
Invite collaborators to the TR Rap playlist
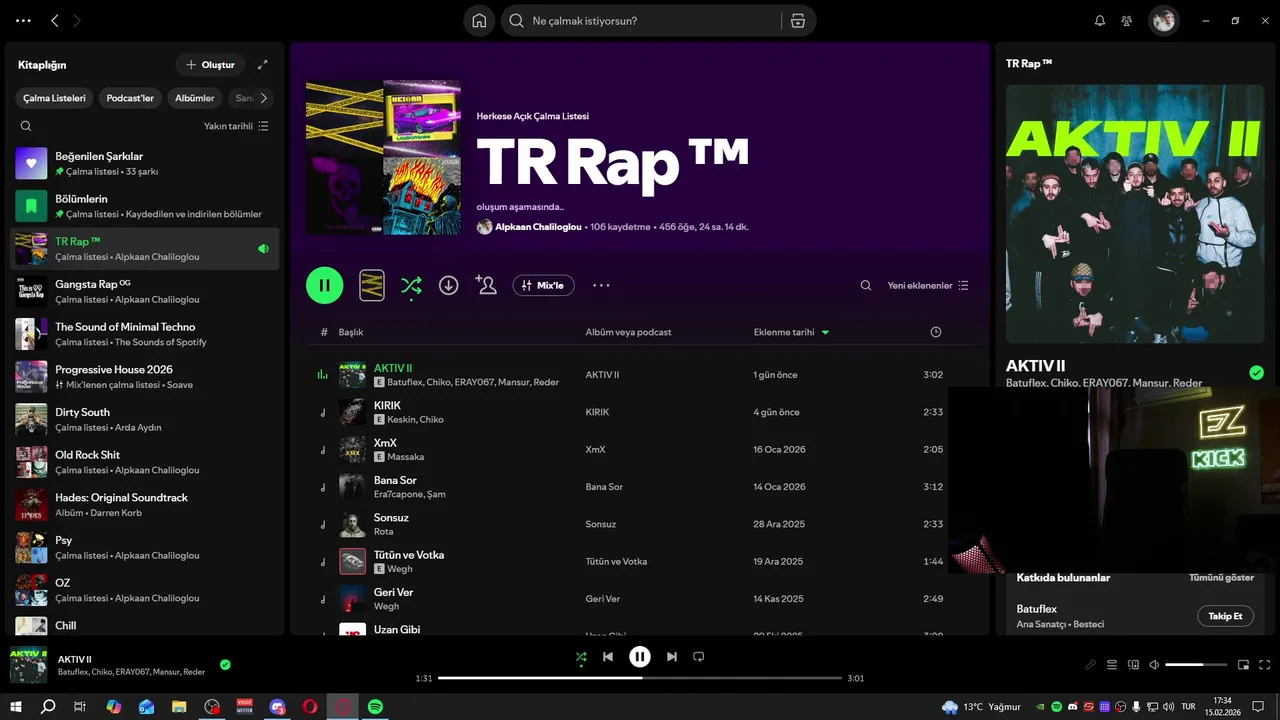486,285
